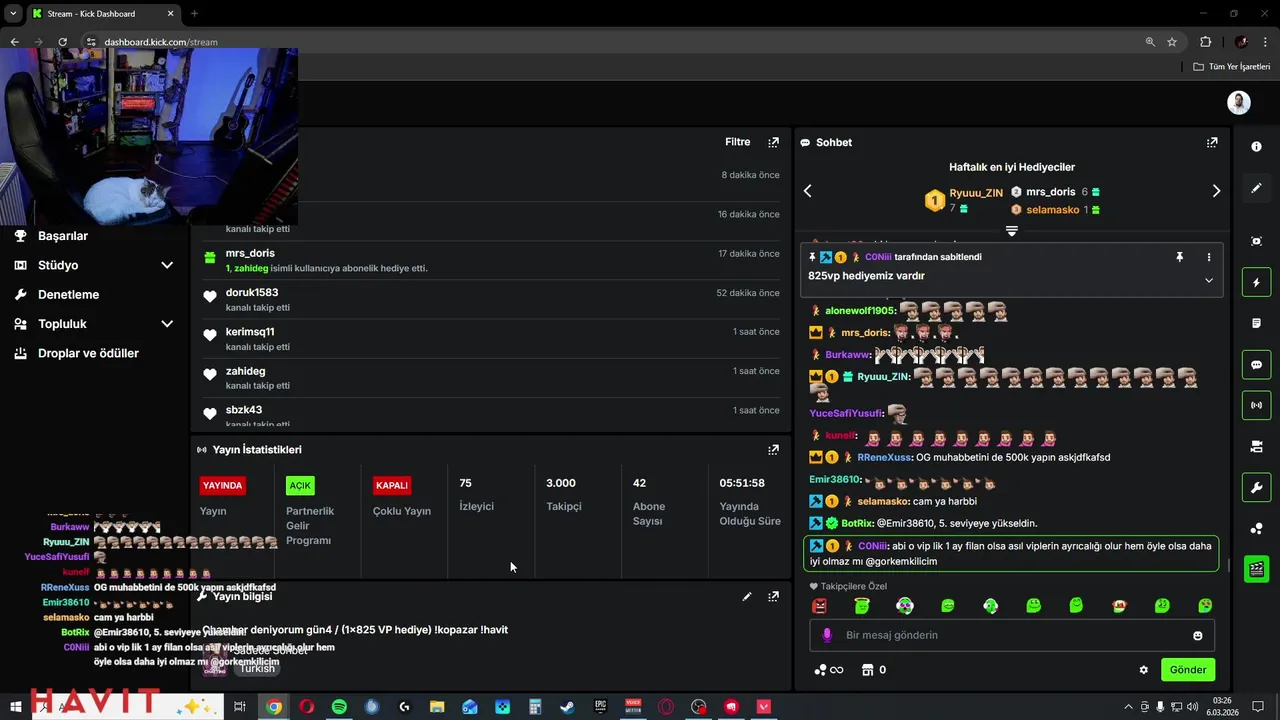Click the clip capture icon in right sidebar
This screenshot has width=1280, height=720.
pyautogui.click(x=1256, y=241)
